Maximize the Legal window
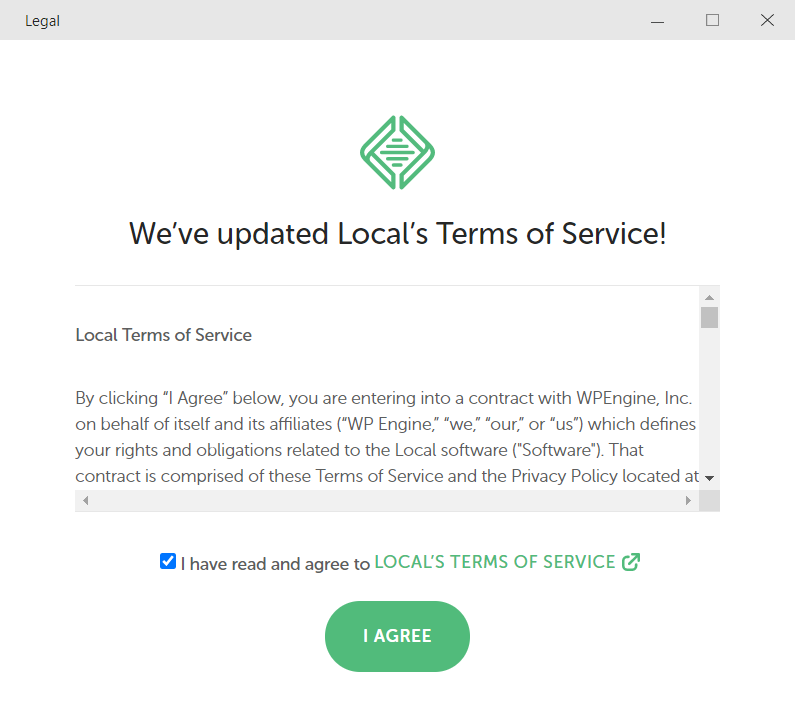 coord(712,20)
